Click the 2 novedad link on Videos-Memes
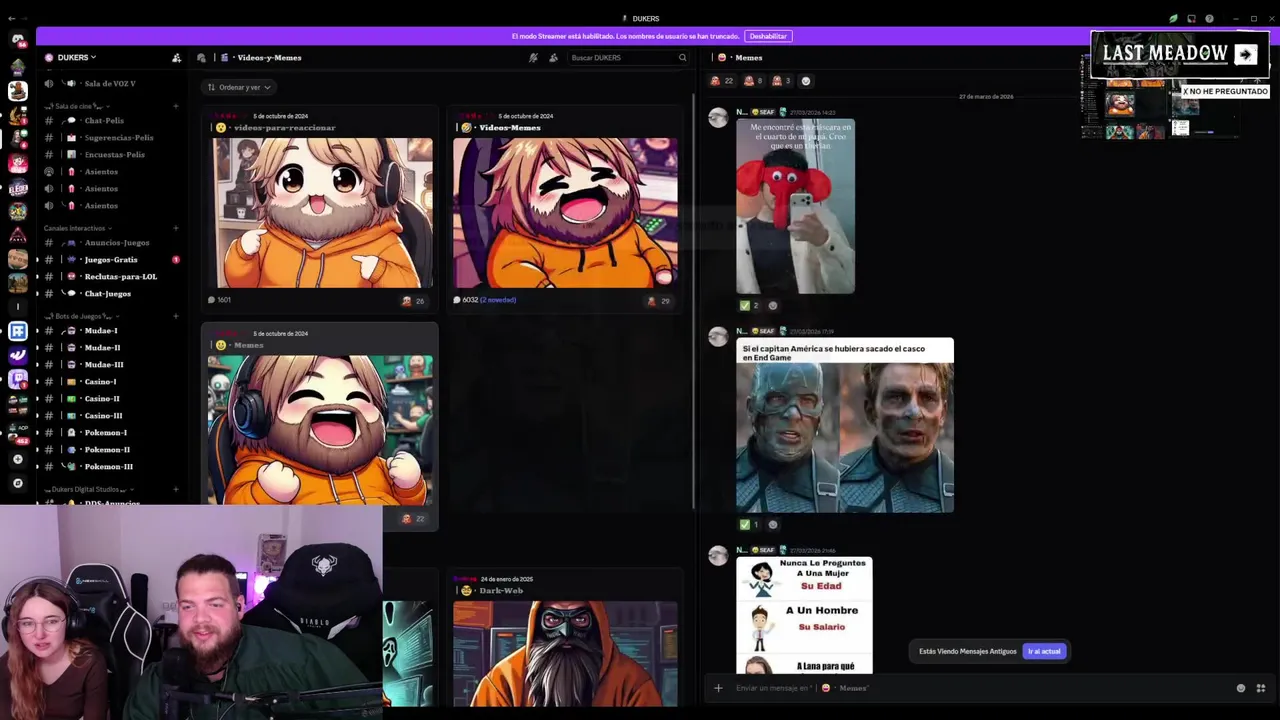The height and width of the screenshot is (720, 1280). pyautogui.click(x=498, y=300)
